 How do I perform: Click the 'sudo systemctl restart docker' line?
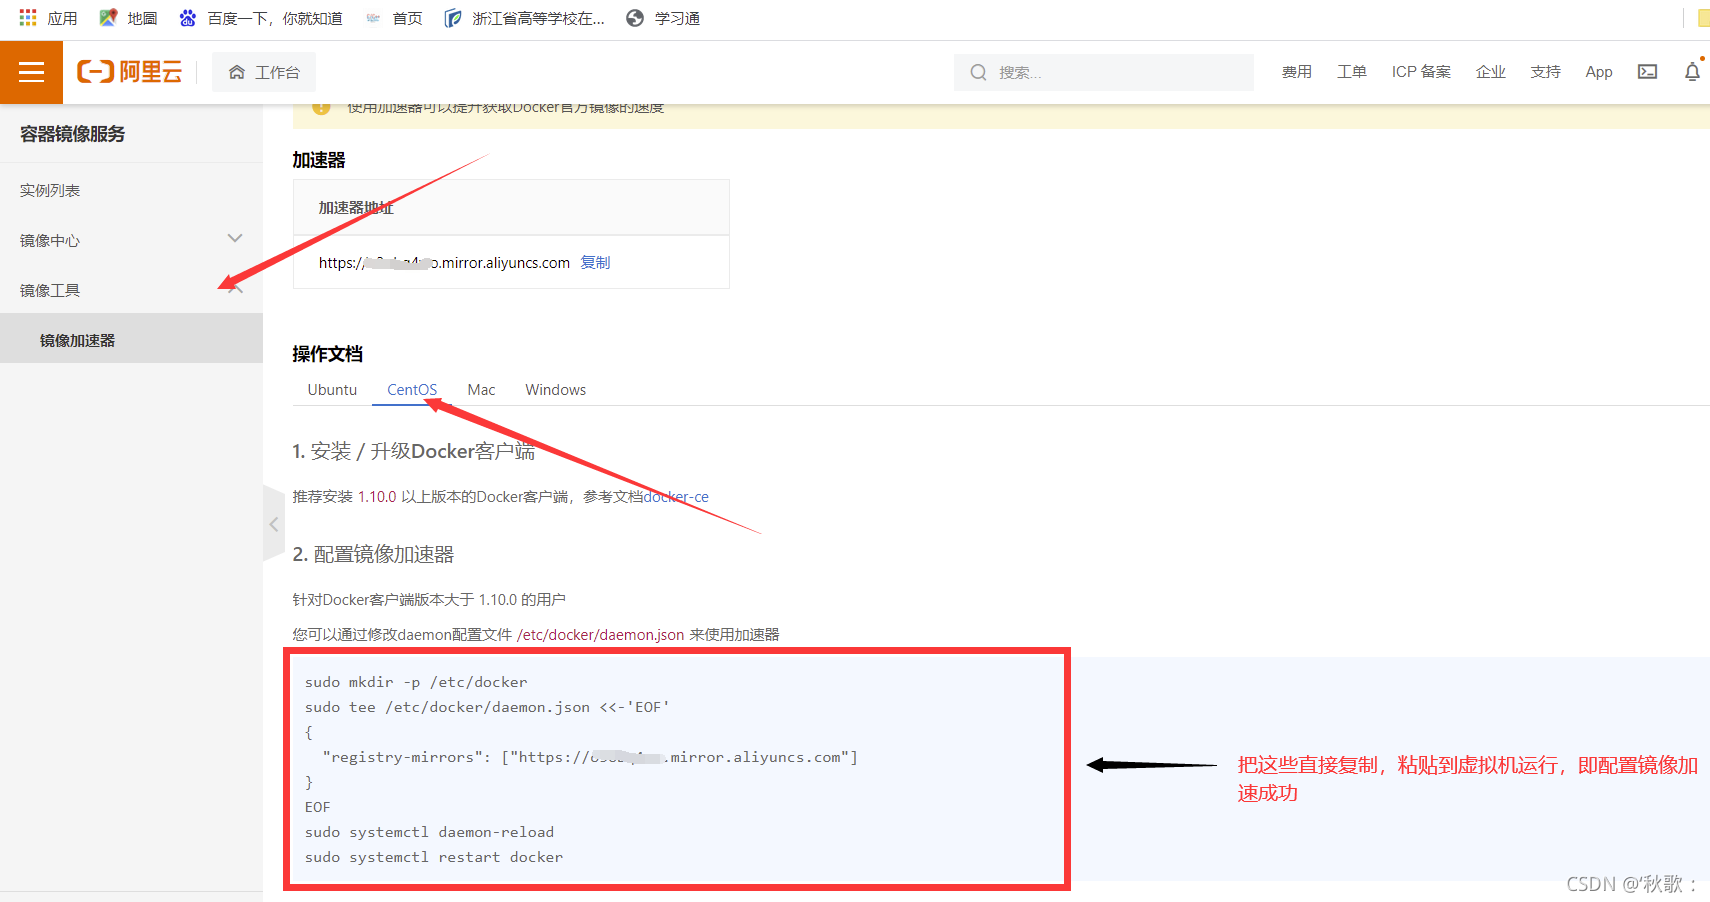[x=434, y=857]
